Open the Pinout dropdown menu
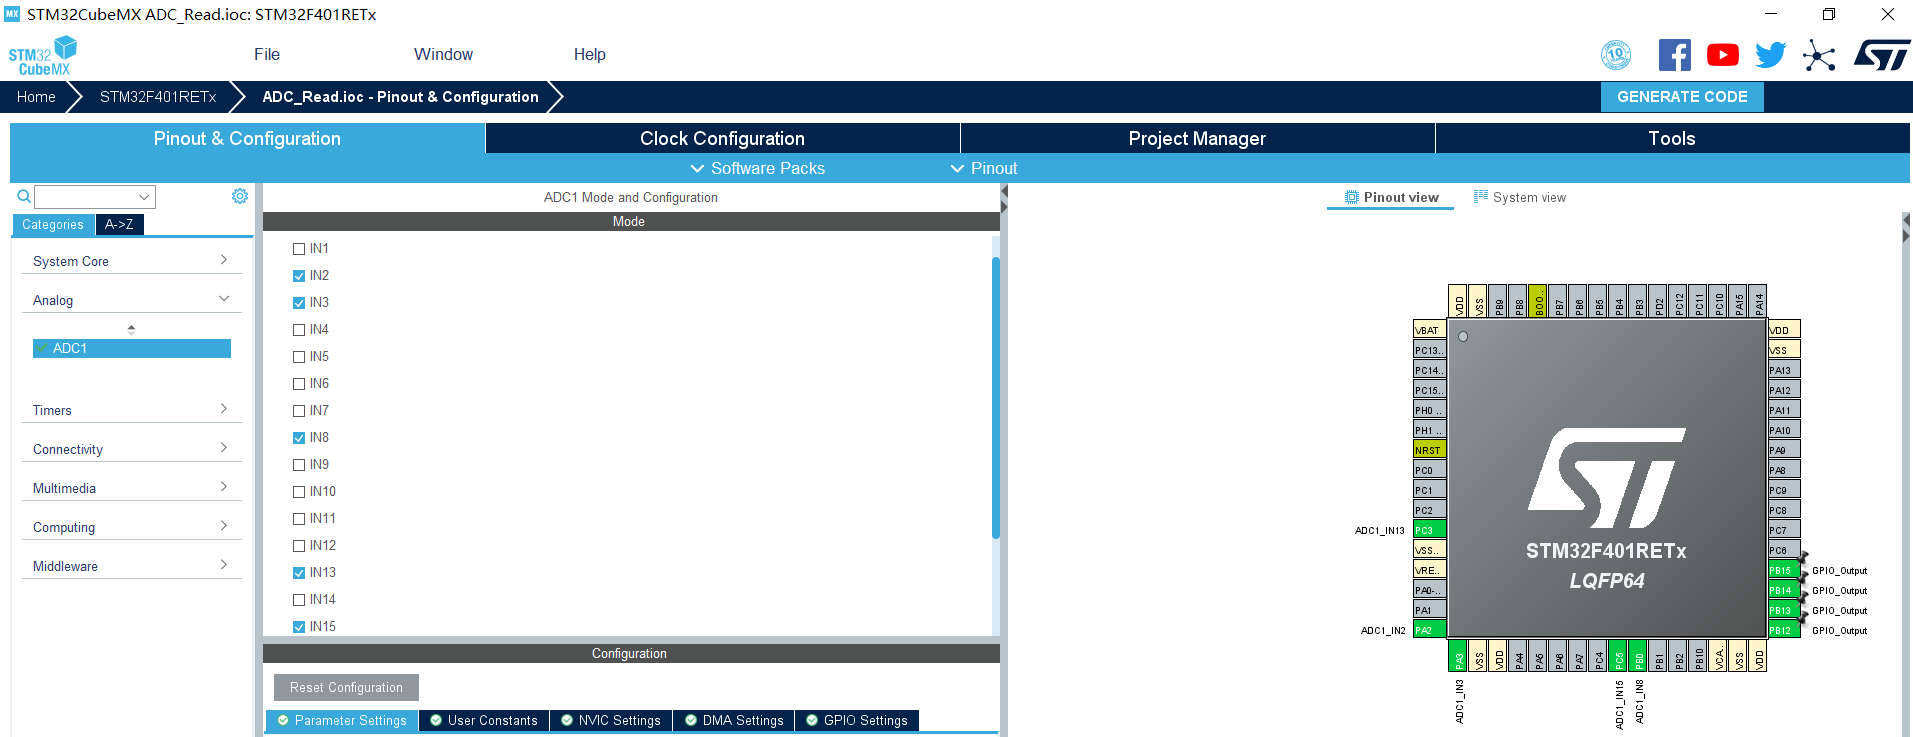The width and height of the screenshot is (1913, 737). click(984, 168)
